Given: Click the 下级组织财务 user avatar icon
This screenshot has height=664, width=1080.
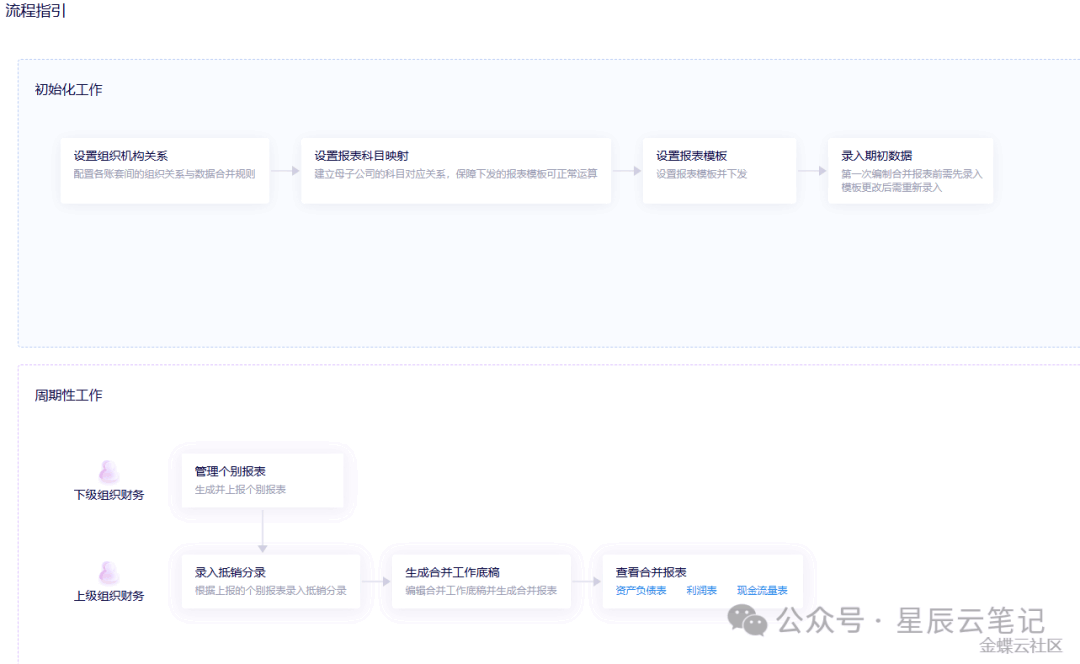Looking at the screenshot, I should 109,472.
